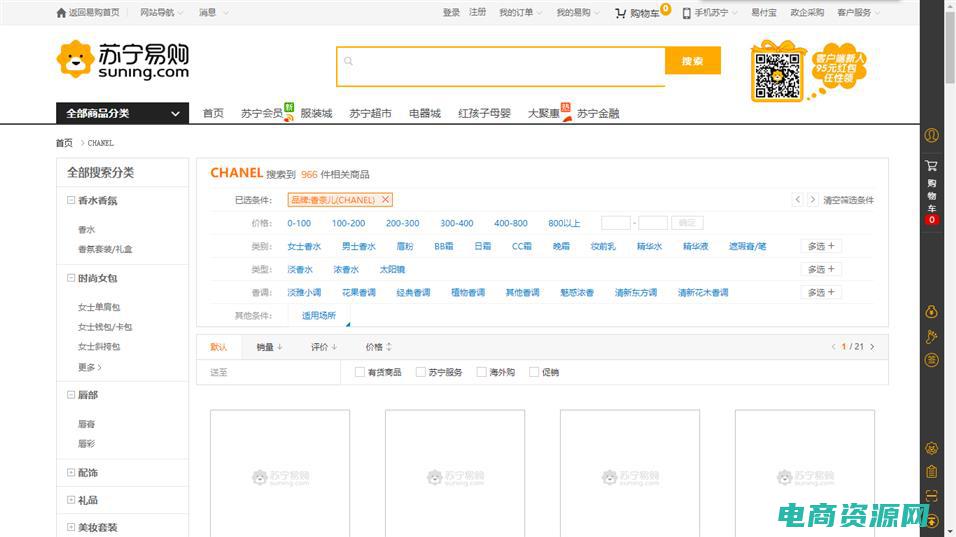Collapse the 香水香氛 category
This screenshot has width=956, height=537.
click(x=71, y=200)
